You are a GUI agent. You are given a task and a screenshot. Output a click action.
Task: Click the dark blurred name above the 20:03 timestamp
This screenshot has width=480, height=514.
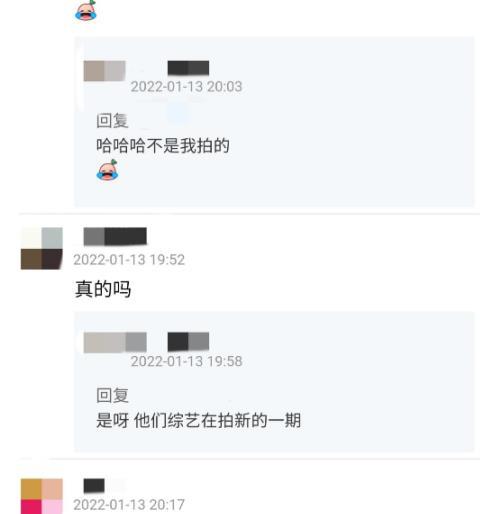[x=188, y=68]
